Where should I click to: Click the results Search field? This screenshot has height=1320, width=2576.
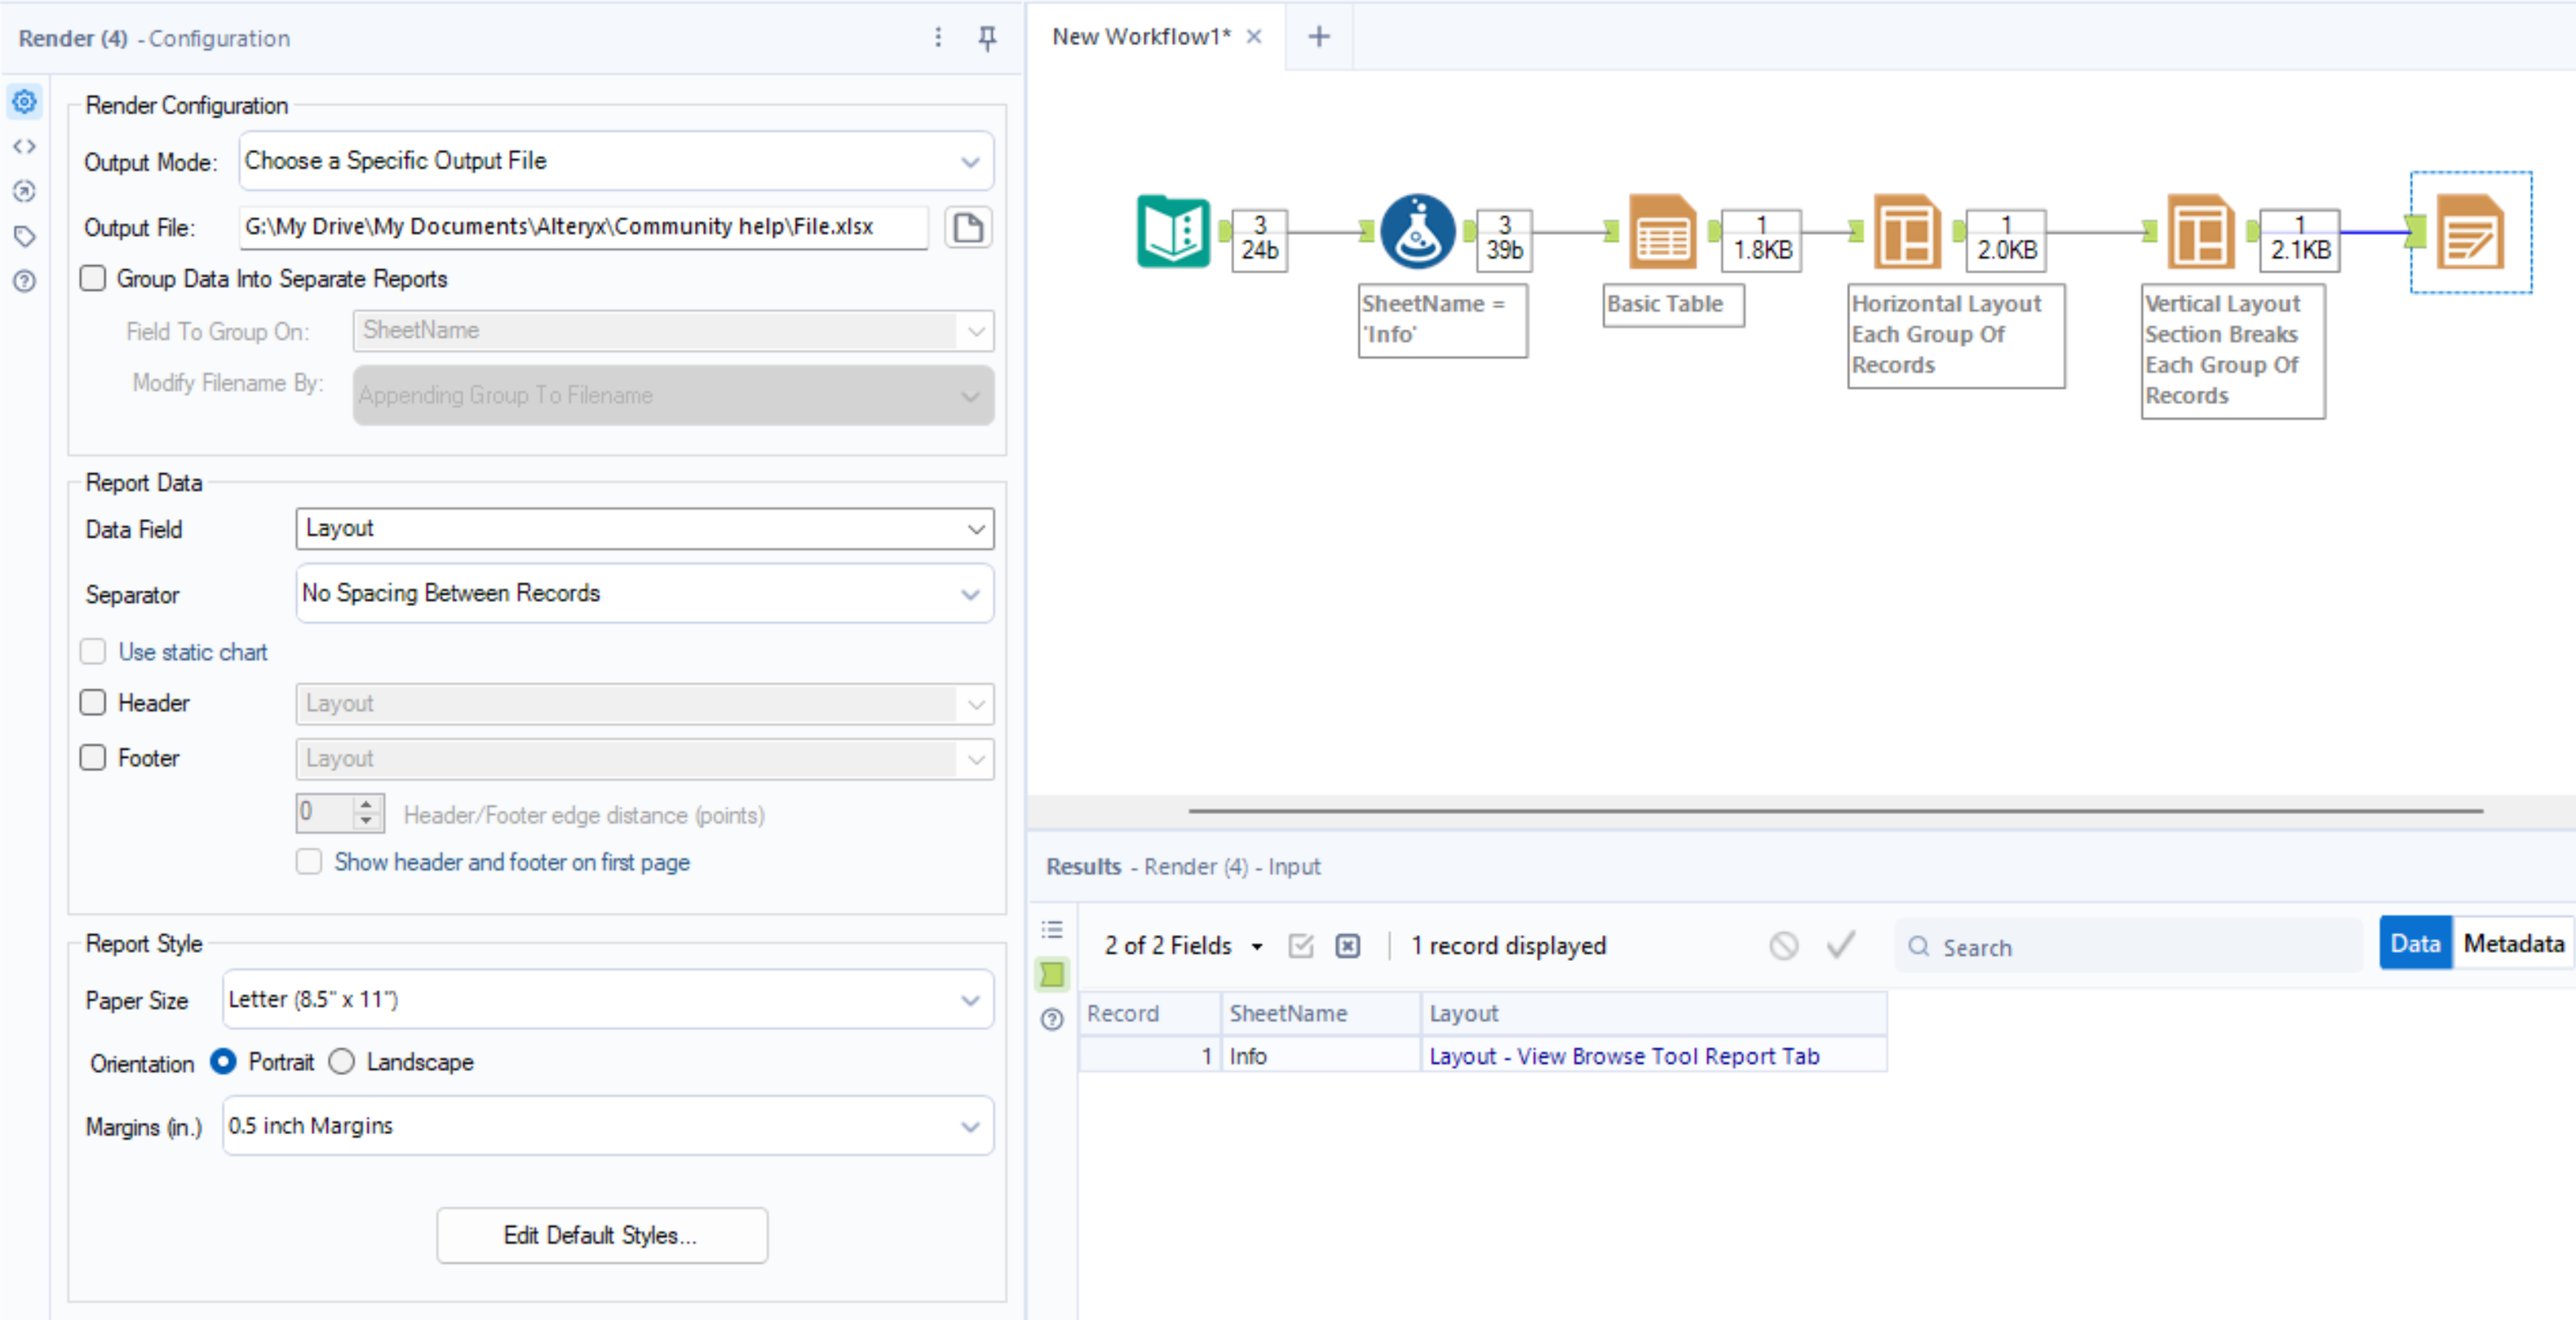pyautogui.click(x=2130, y=946)
